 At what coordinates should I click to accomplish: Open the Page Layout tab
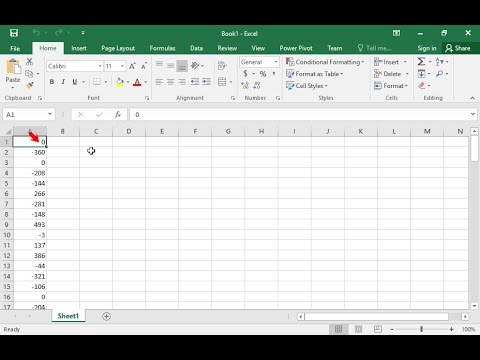coord(118,48)
